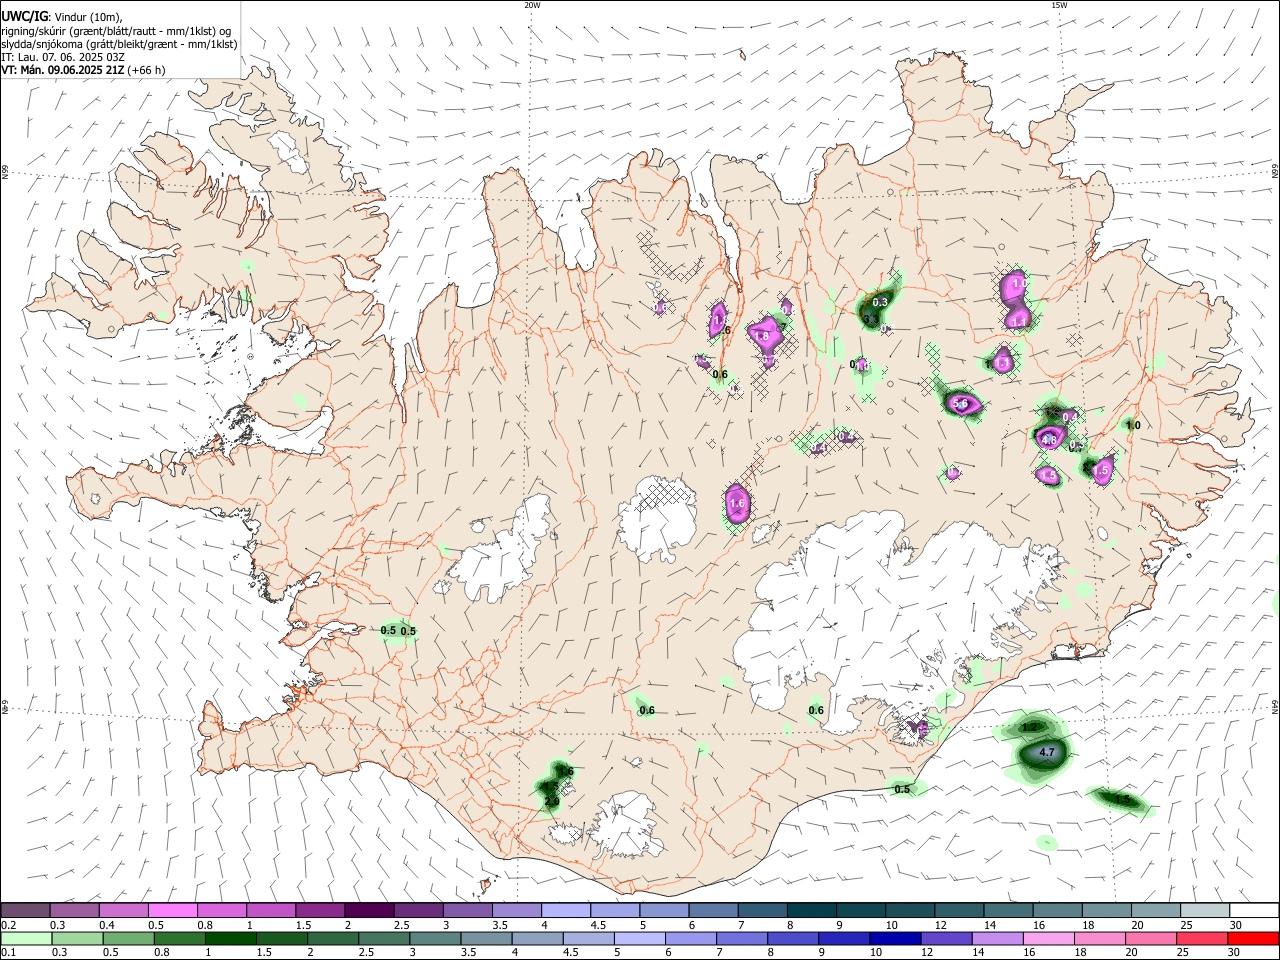Select the snow scale swatch between 0.2 and 0.3

pos(25,910)
